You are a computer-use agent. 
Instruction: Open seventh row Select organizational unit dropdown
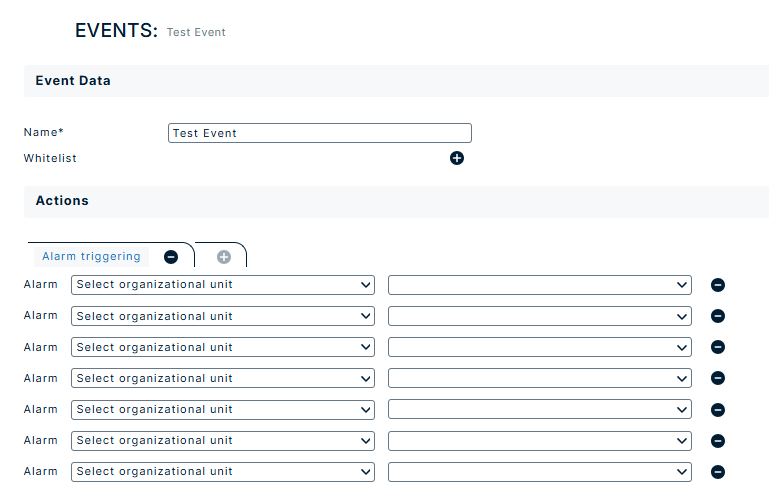pos(223,472)
